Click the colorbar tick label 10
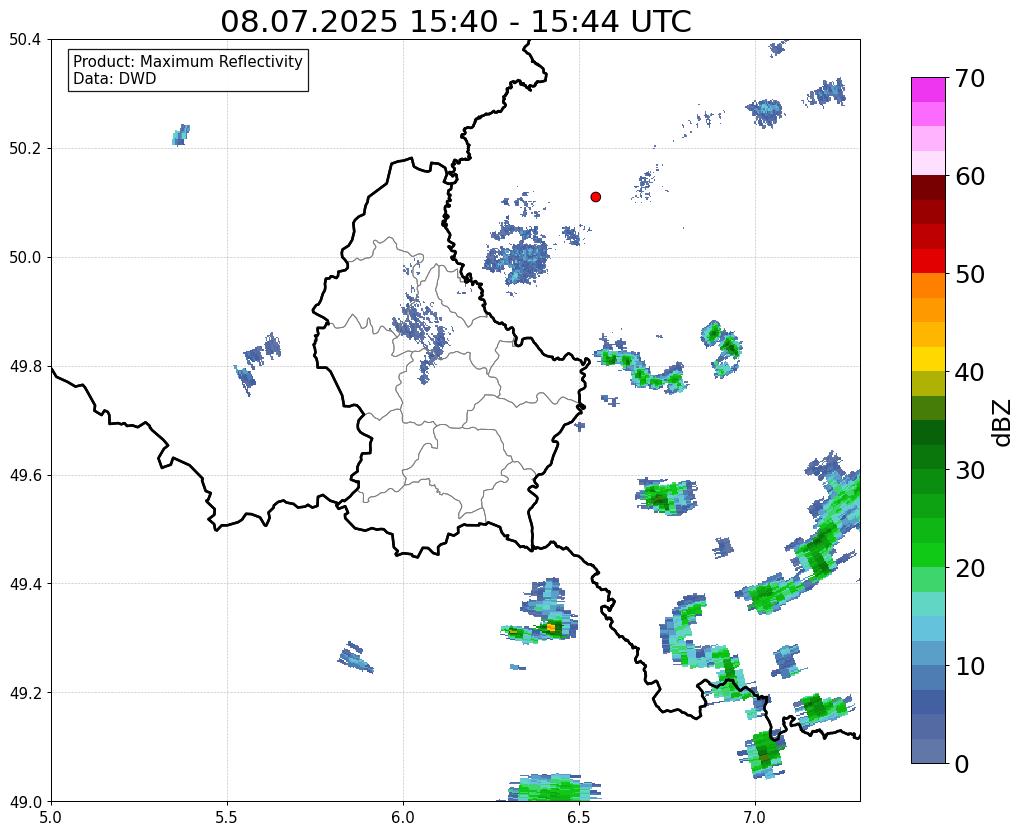This screenshot has height=834, width=1023. [x=969, y=666]
